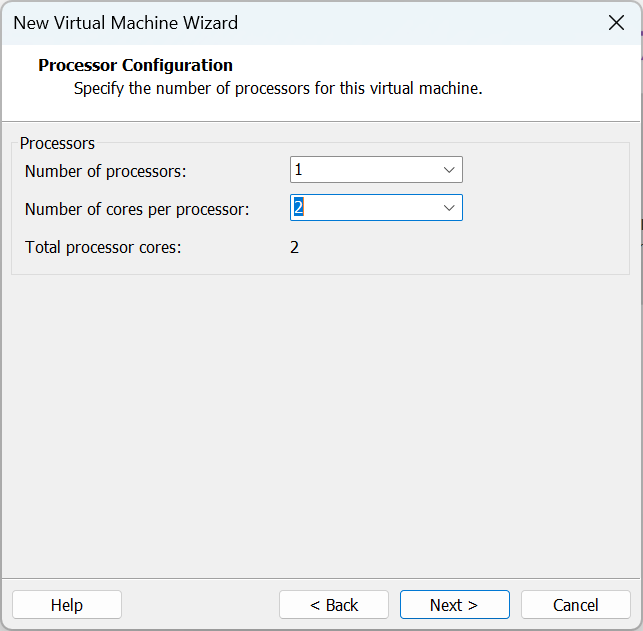Click inside the Number of processors value field
This screenshot has width=643, height=631.
(x=362, y=170)
